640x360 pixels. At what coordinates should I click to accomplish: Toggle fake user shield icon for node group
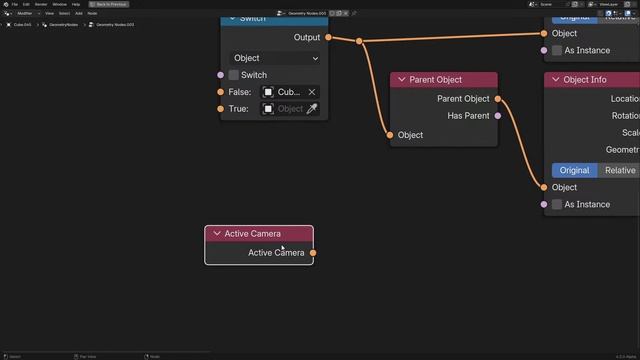[x=332, y=13]
